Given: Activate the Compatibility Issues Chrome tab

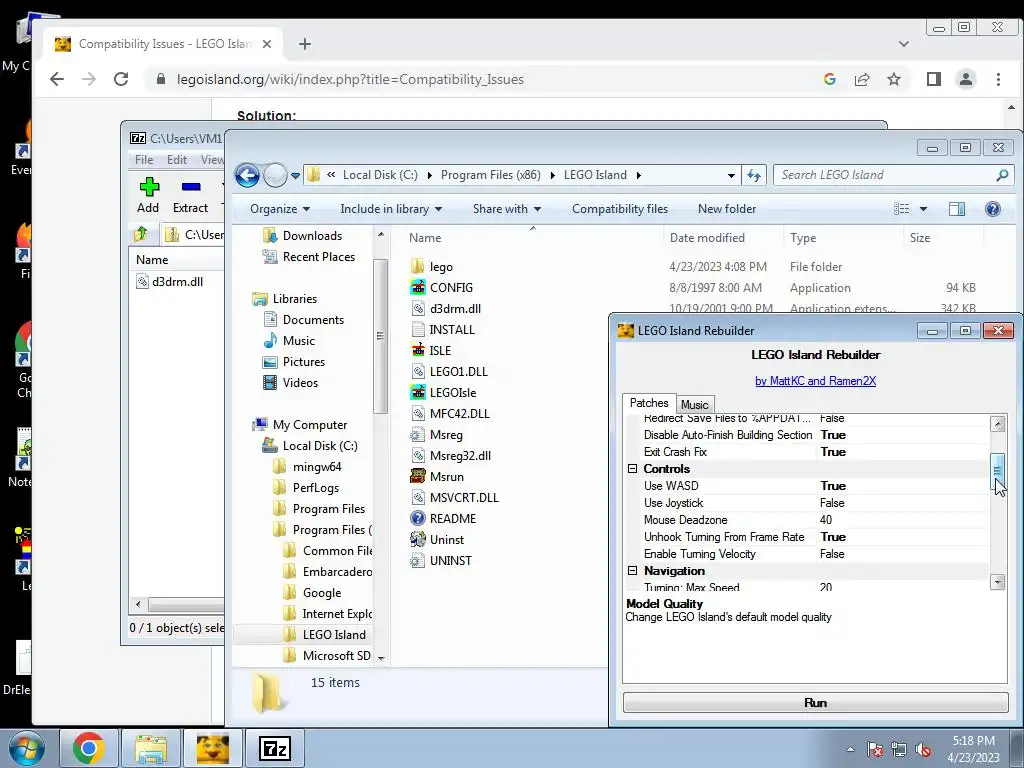Looking at the screenshot, I should coord(164,44).
